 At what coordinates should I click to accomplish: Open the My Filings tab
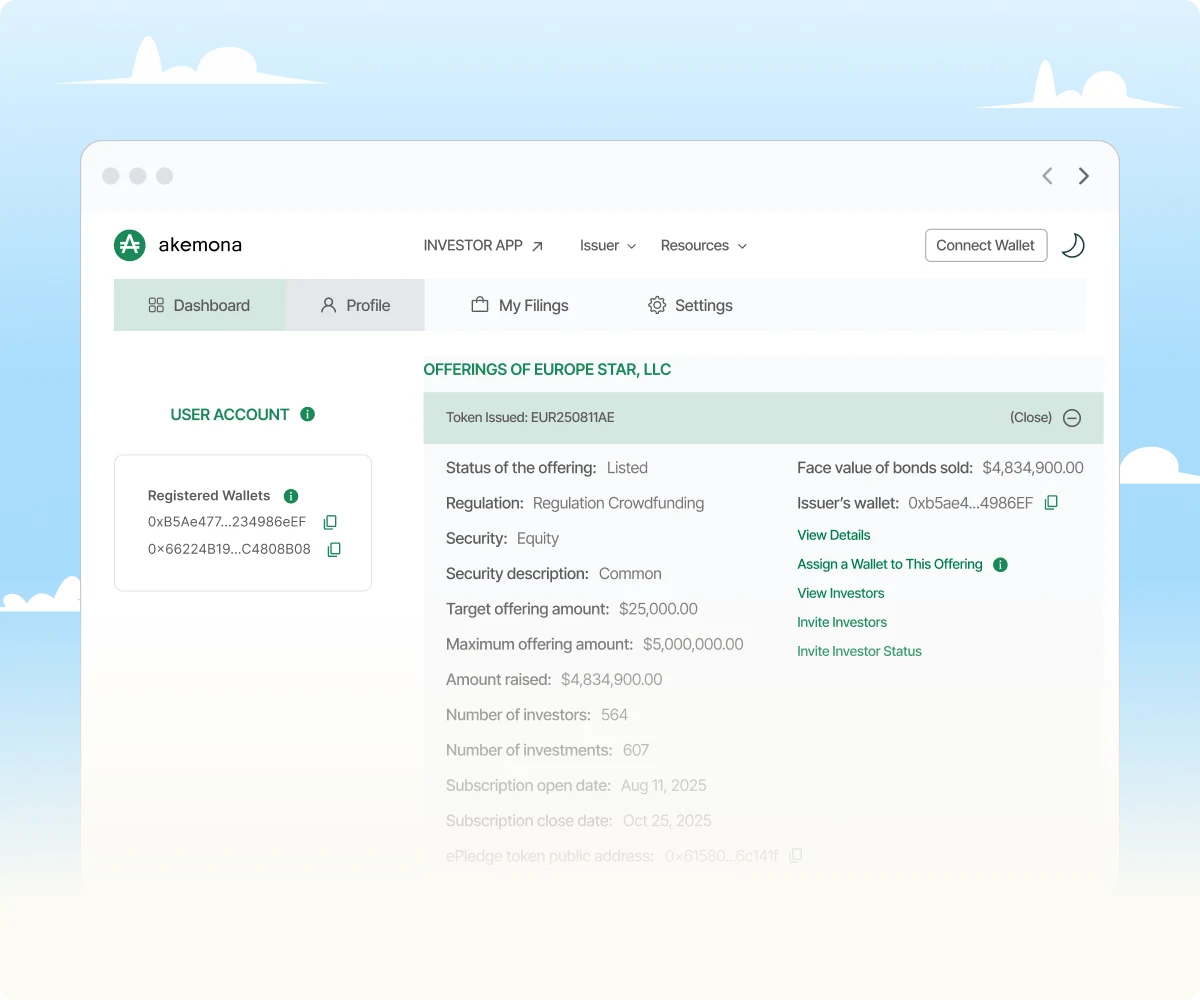click(520, 306)
